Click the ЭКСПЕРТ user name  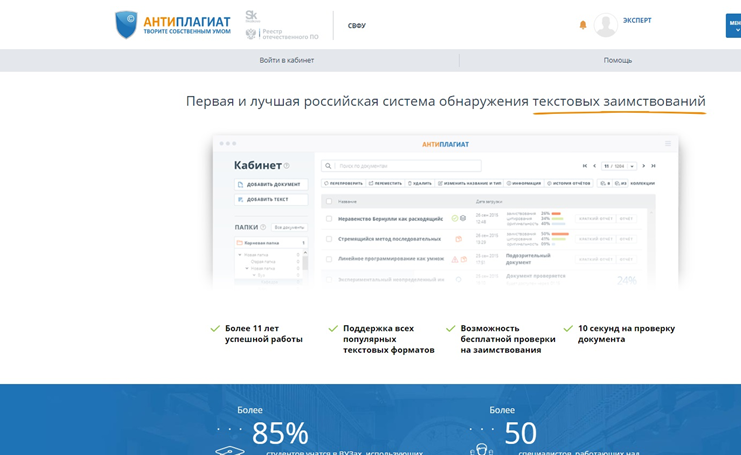(637, 20)
